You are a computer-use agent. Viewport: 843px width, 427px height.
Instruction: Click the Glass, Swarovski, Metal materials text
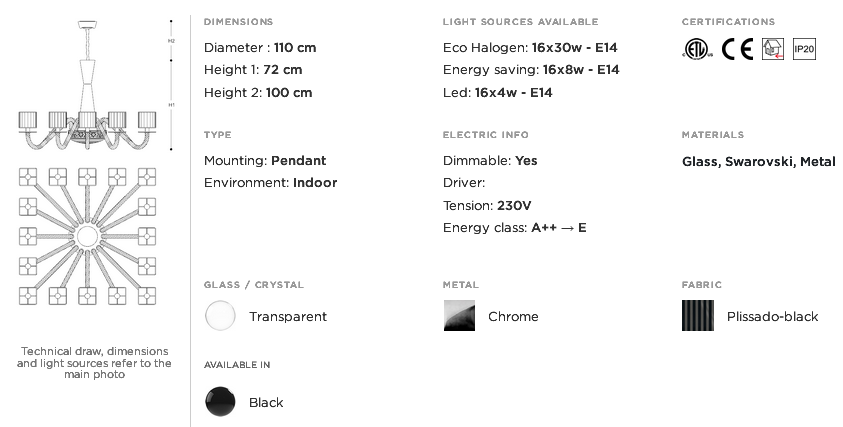pyautogui.click(x=759, y=161)
